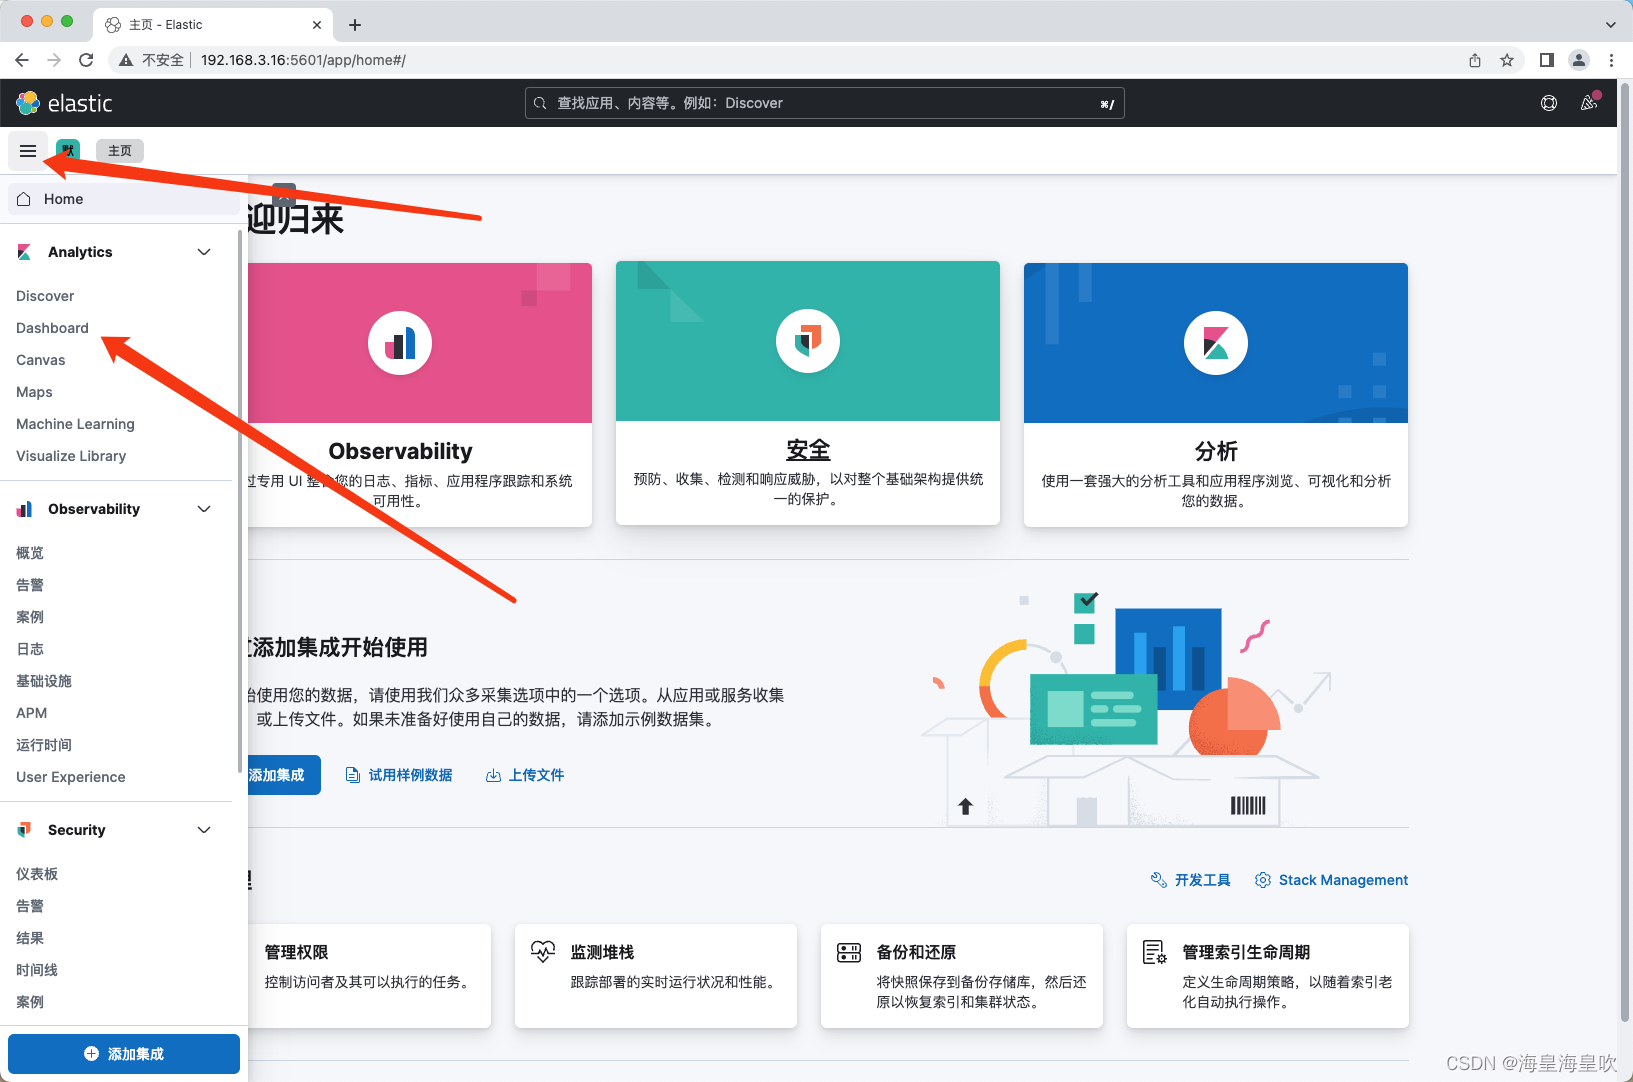Open Canvas in sidebar
1633x1082 pixels.
41,360
